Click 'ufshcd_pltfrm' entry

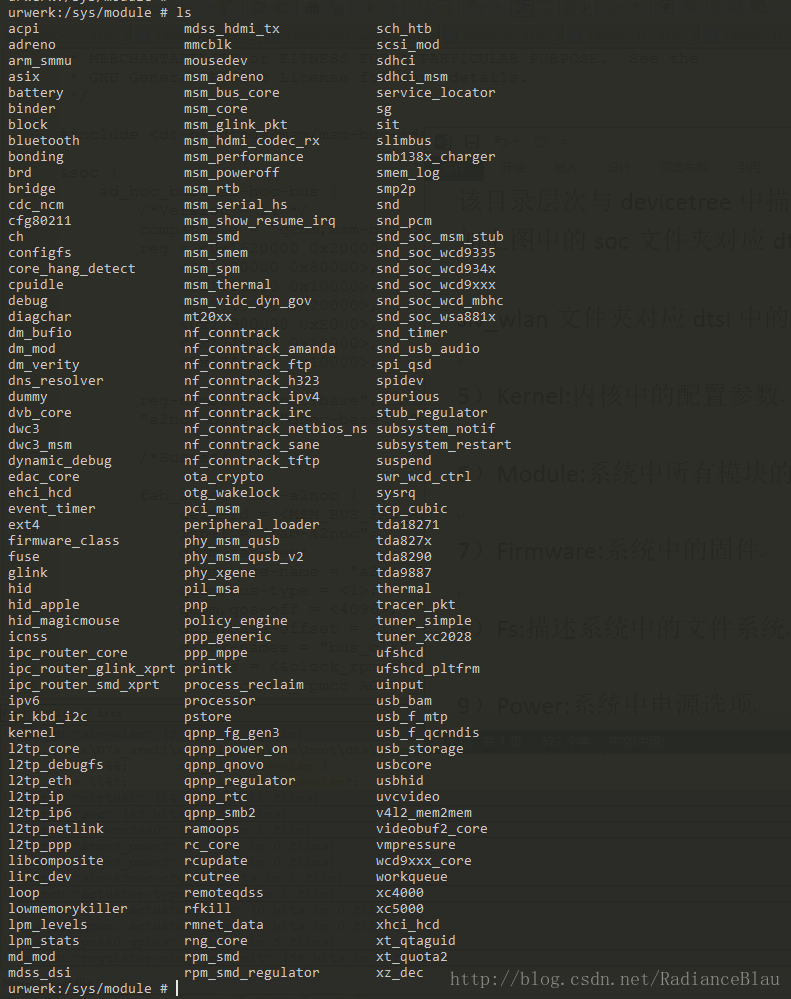click(428, 668)
